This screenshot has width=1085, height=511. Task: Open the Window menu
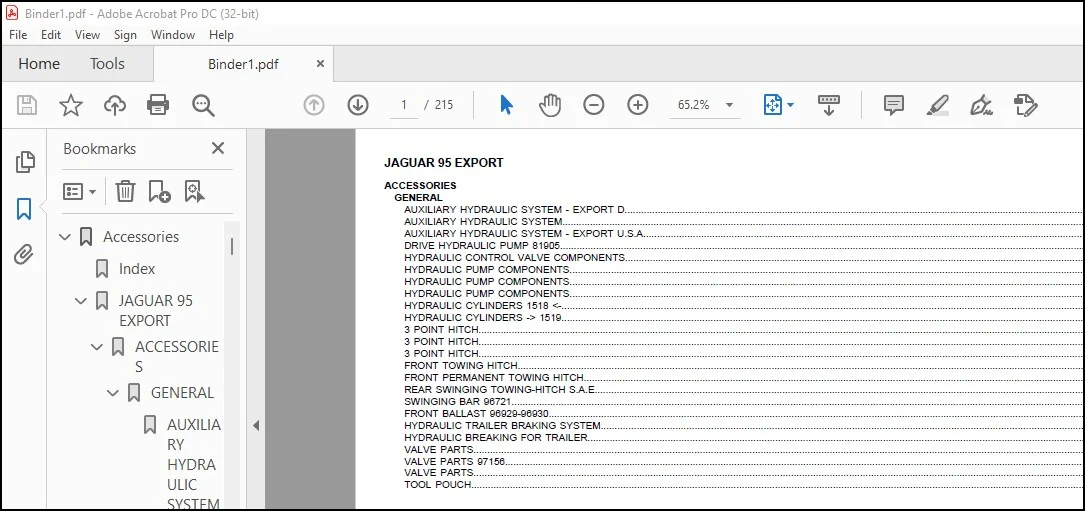[173, 35]
